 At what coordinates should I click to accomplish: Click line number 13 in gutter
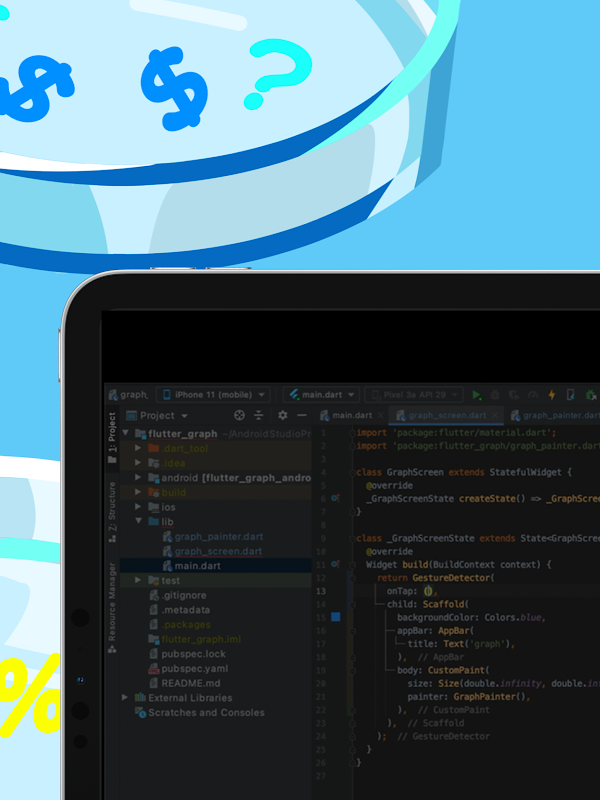[320, 591]
